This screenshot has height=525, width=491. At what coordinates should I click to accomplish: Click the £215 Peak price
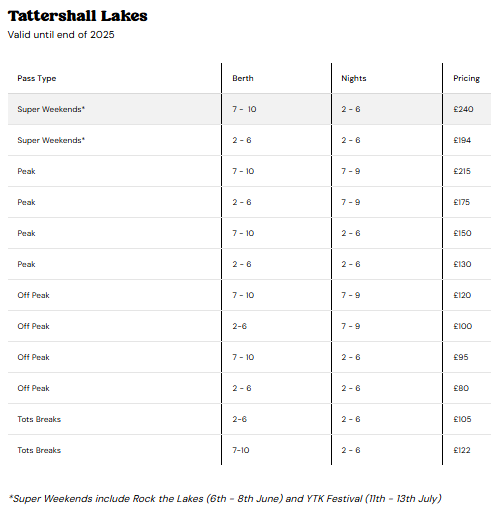click(x=462, y=171)
